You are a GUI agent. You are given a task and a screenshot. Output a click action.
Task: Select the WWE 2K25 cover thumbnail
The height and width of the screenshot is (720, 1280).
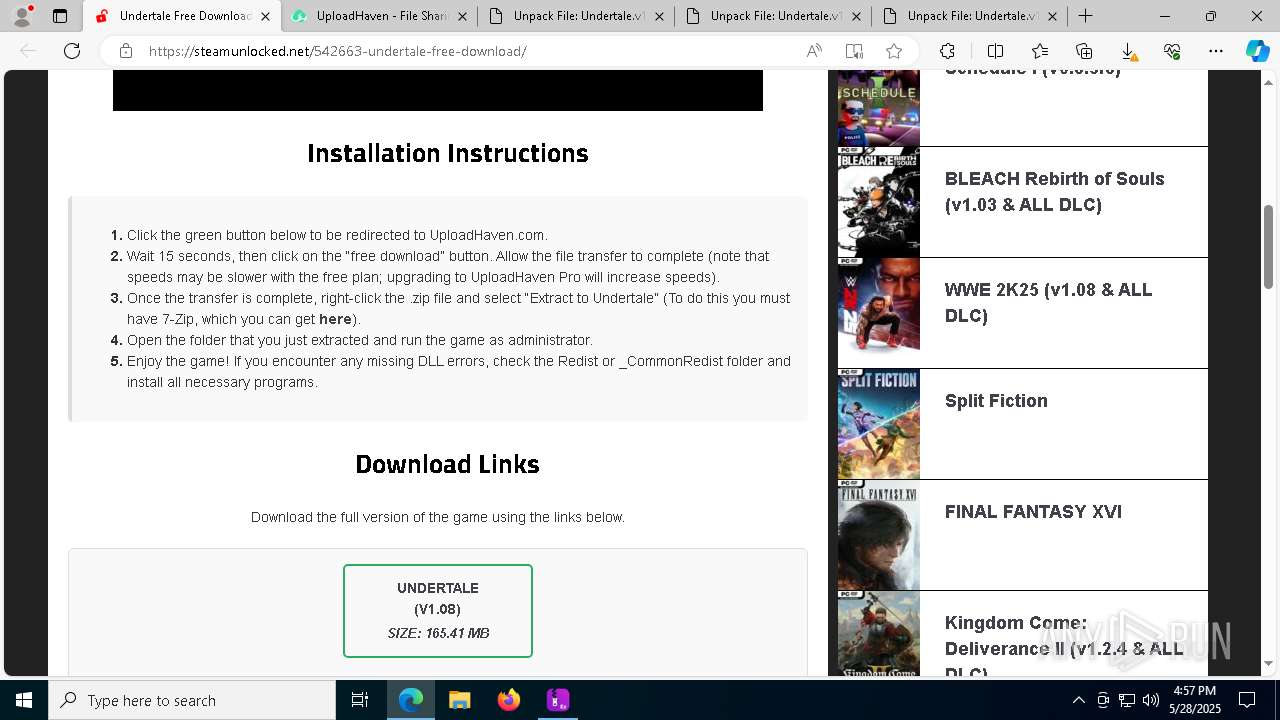(878, 314)
